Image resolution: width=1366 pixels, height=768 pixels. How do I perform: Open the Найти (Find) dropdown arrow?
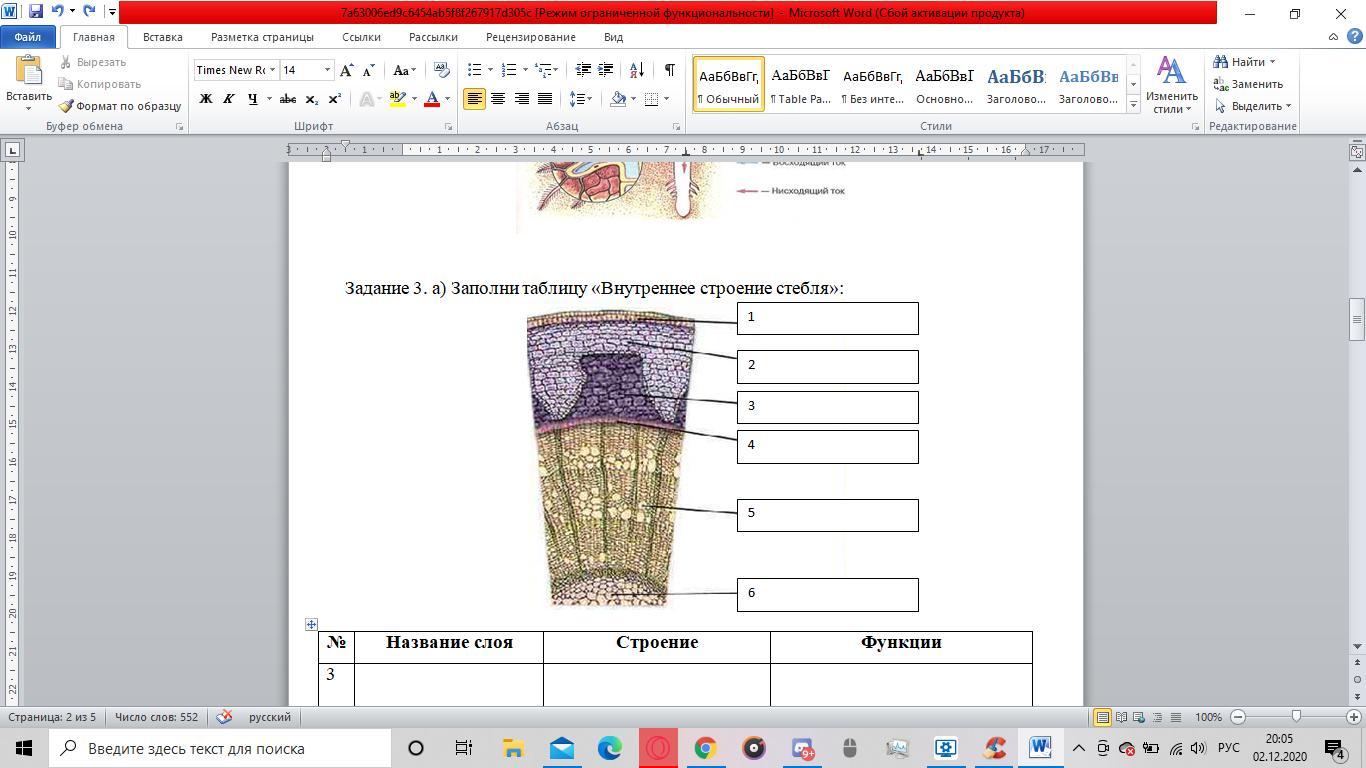coord(1272,62)
